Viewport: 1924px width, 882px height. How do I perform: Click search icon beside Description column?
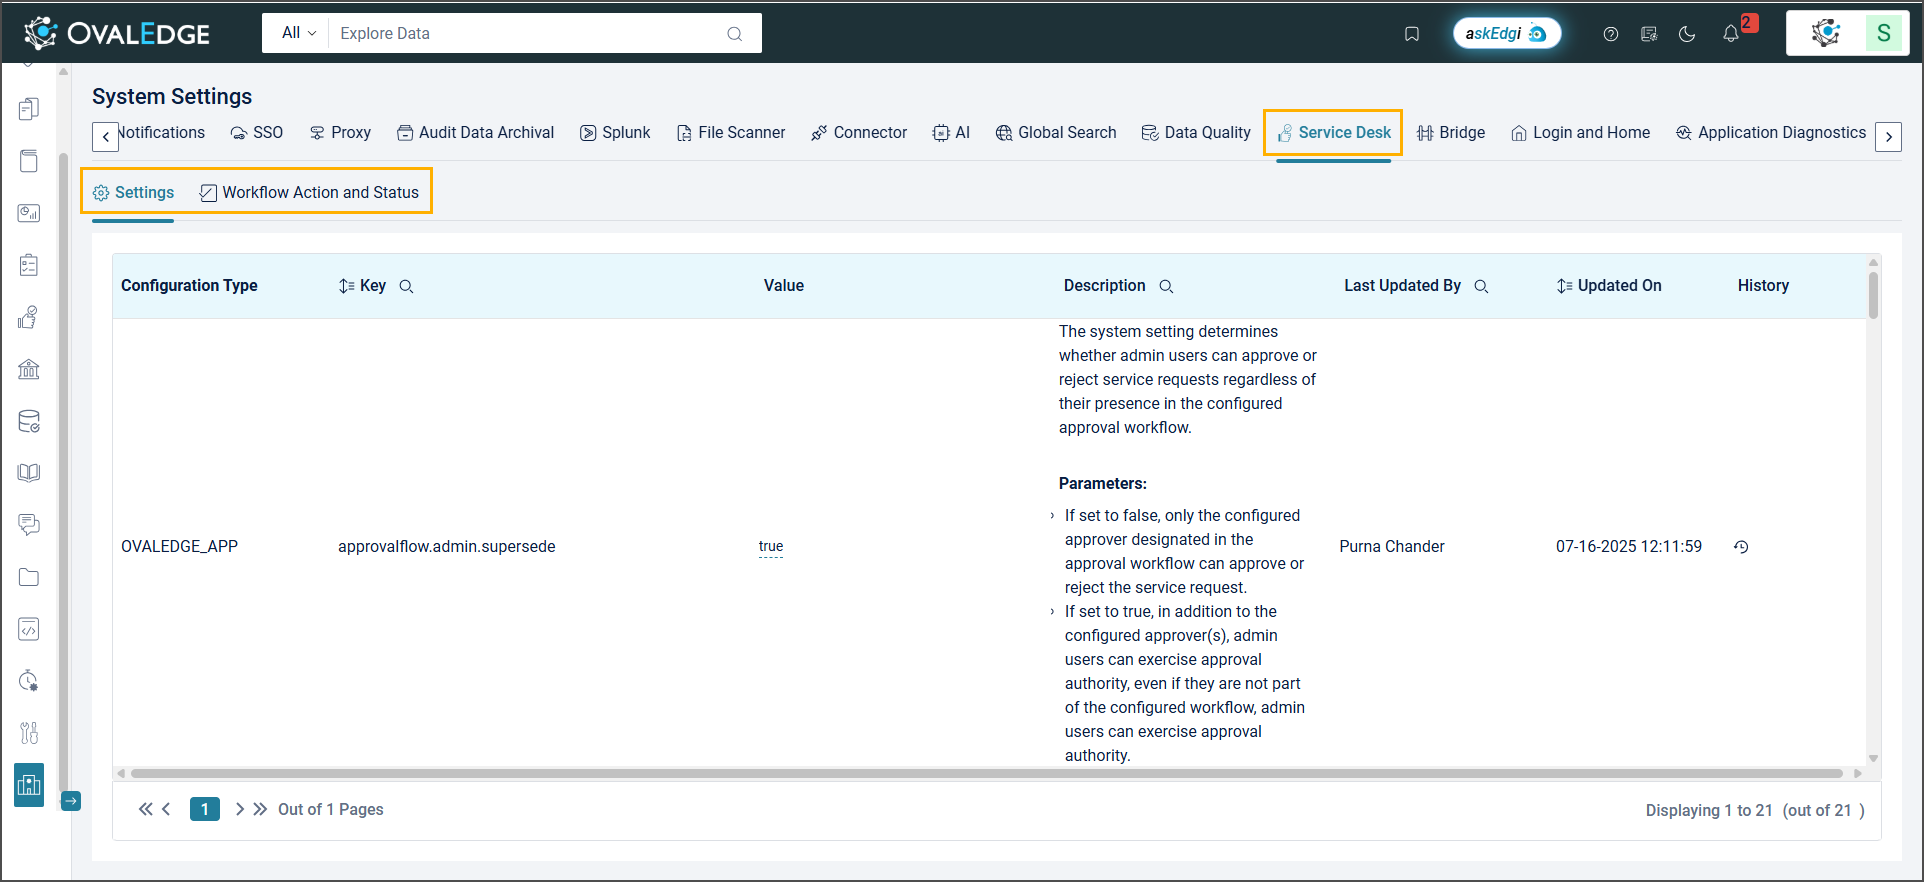1166,287
